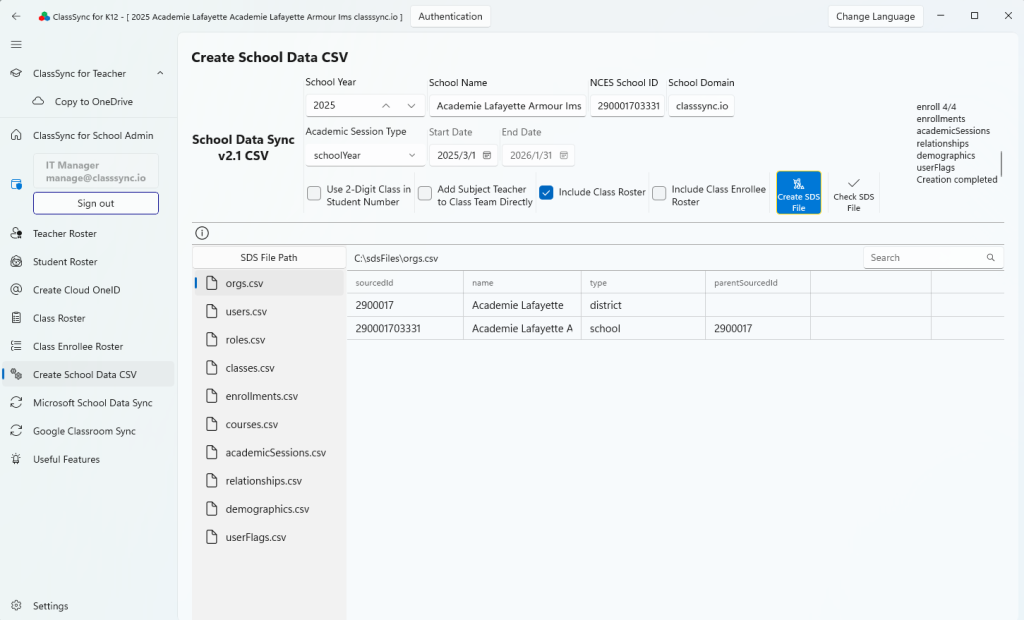
Task: Open the End Date calendar picker
Action: tap(564, 155)
